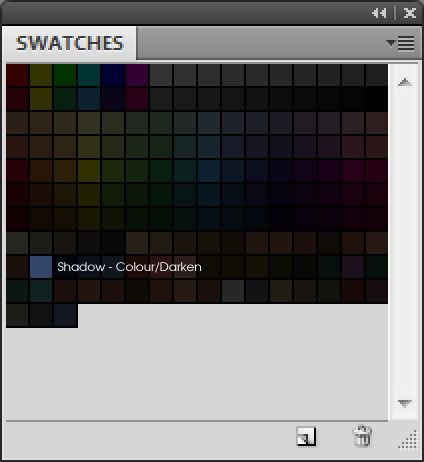
Task: Pick the olive yellow swatch in first row
Action: tap(41, 75)
